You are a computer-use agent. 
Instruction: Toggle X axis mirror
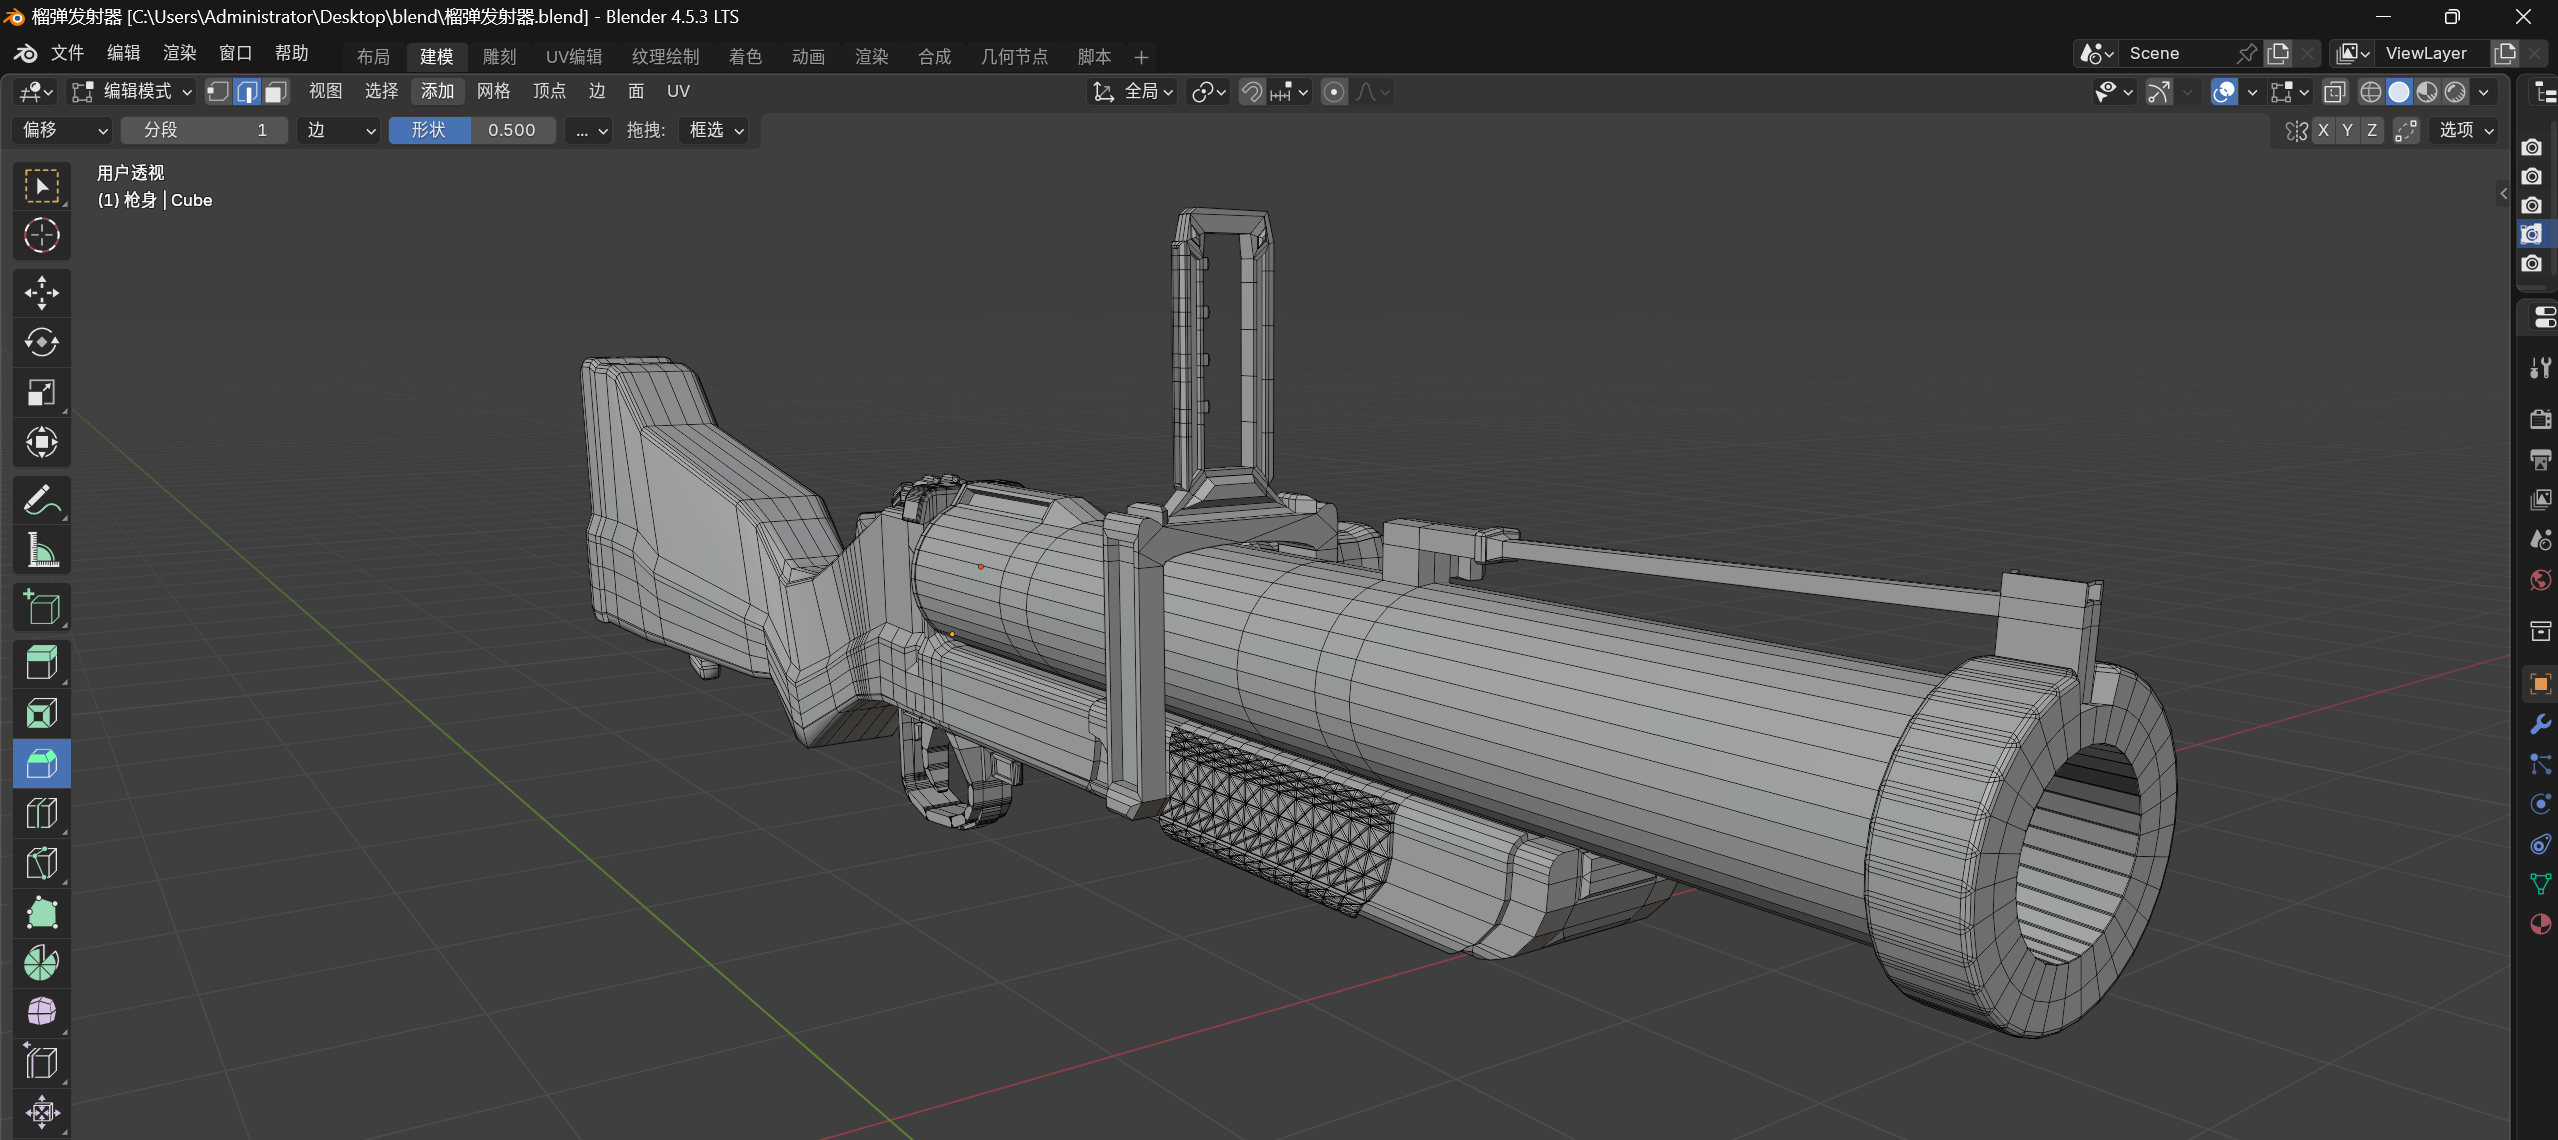pyautogui.click(x=2323, y=131)
